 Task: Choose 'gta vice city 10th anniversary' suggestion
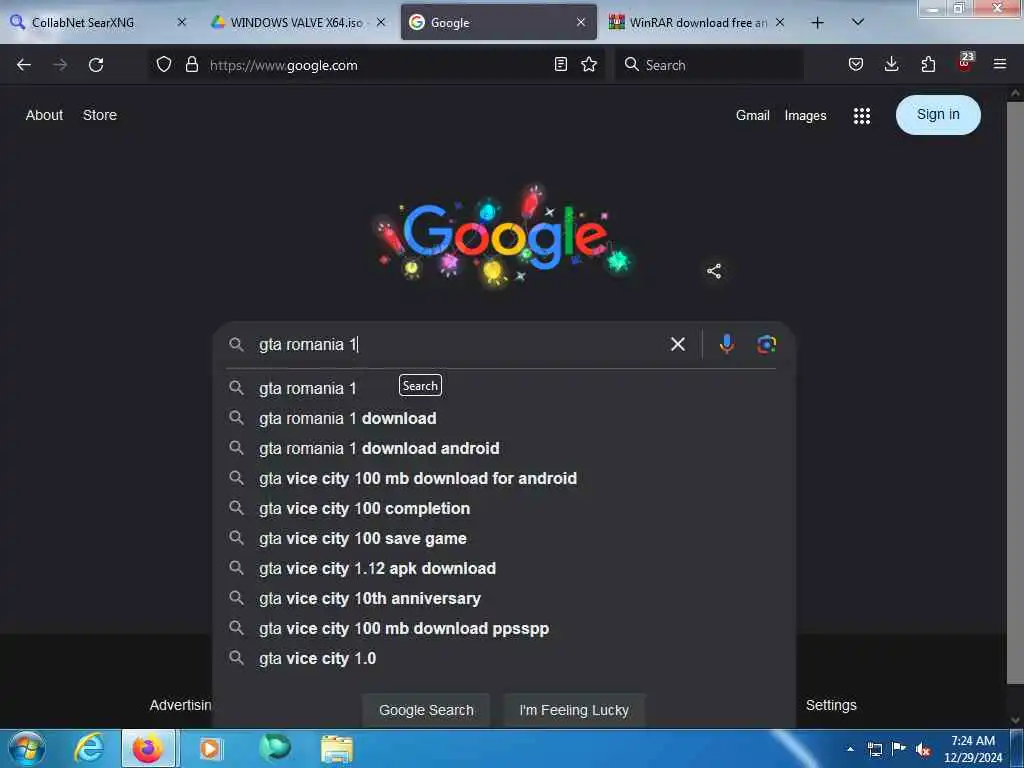tap(503, 598)
